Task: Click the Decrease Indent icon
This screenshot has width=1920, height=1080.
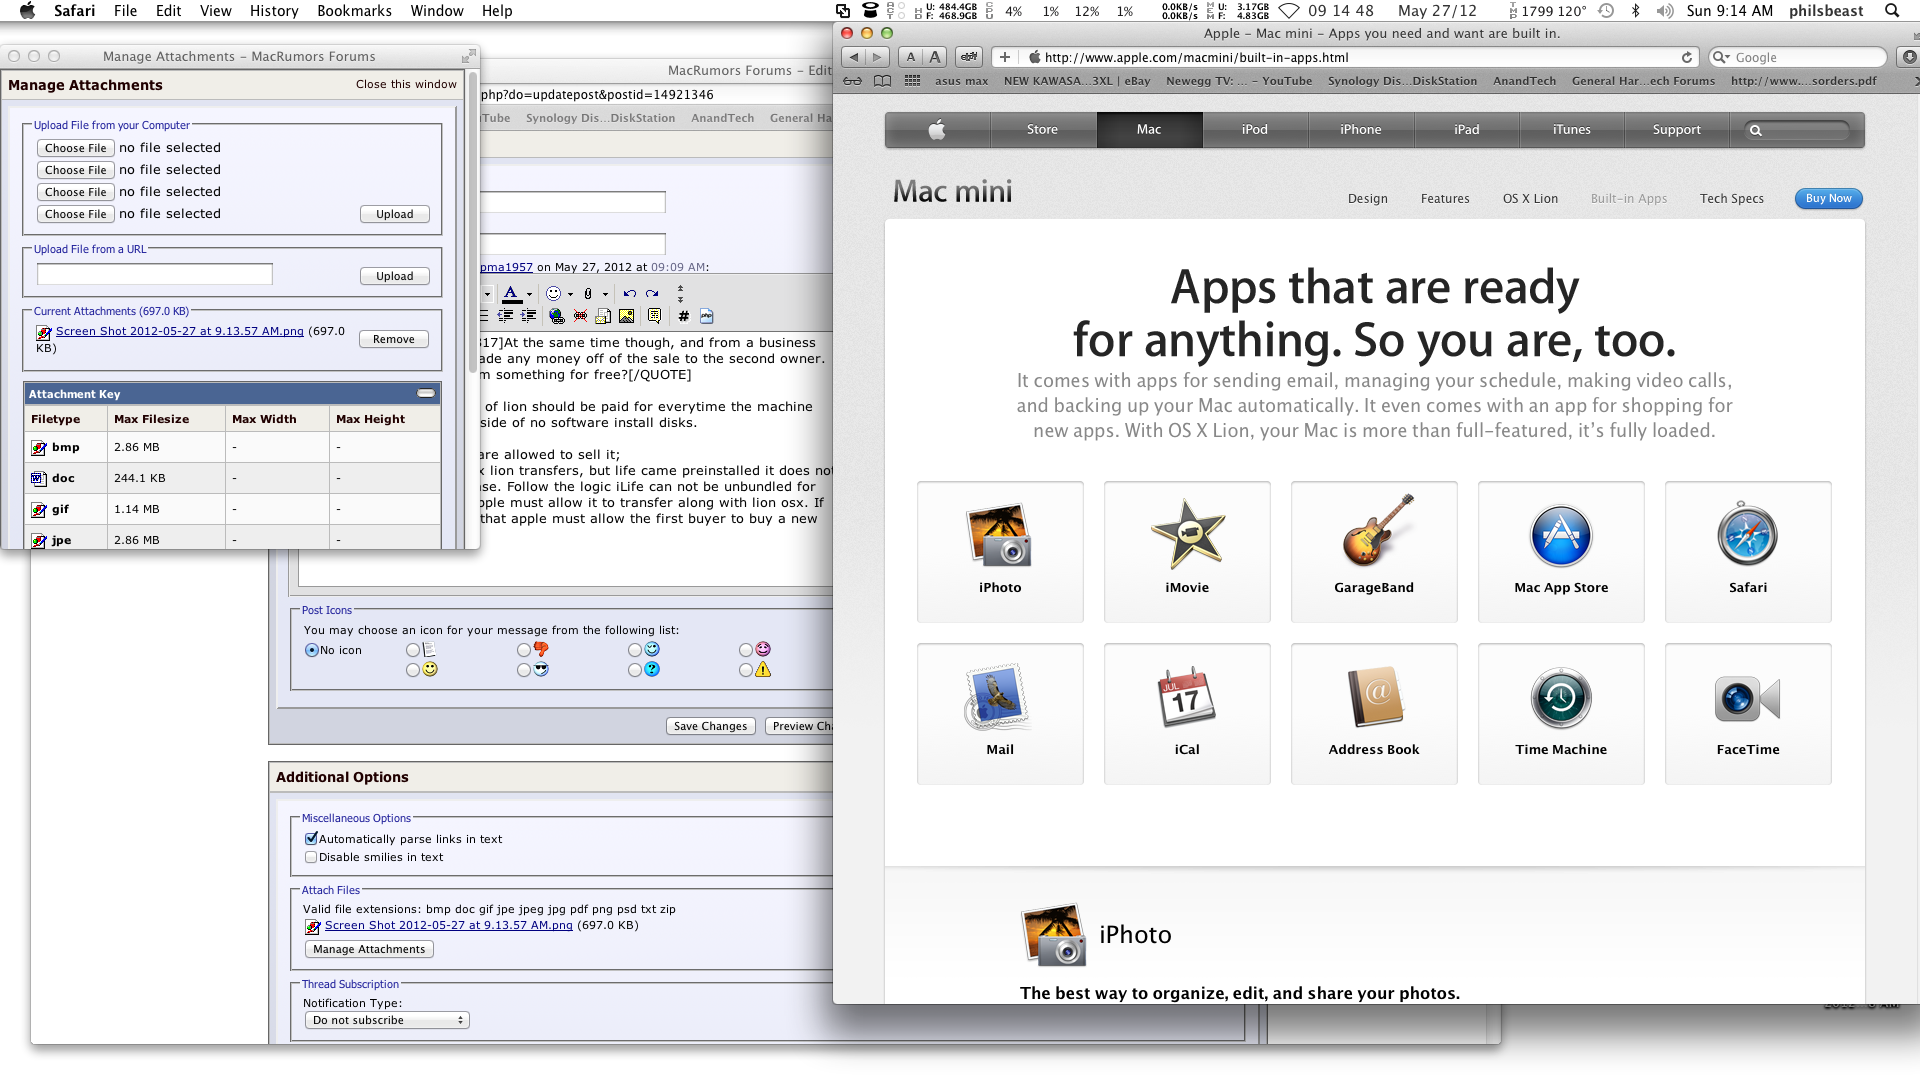Action: click(506, 316)
